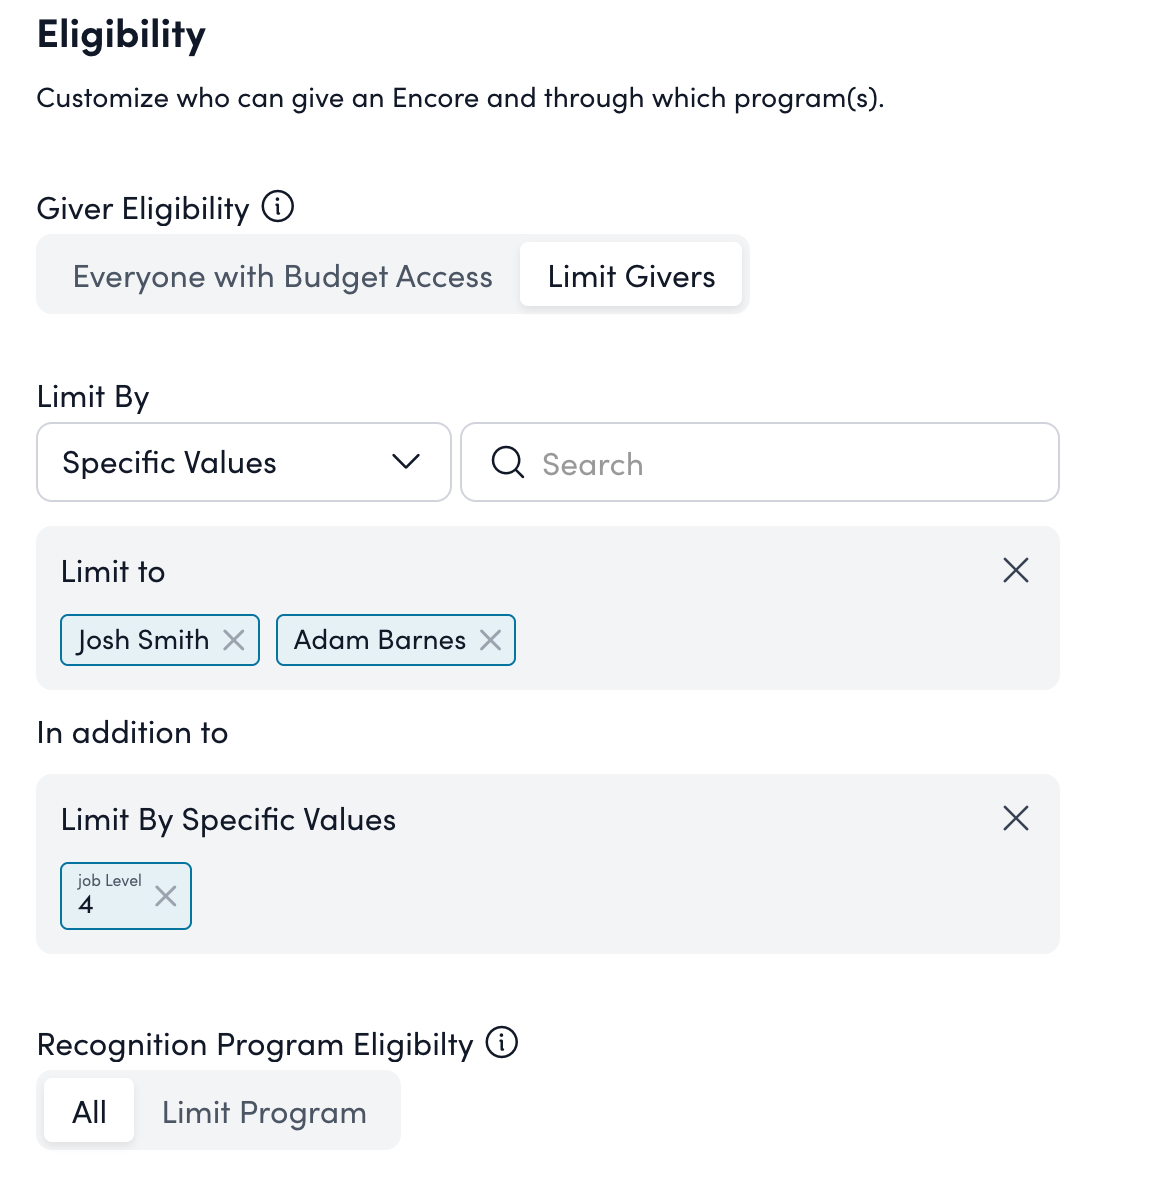The width and height of the screenshot is (1176, 1204).
Task: Choose All for Recognition Program Eligibility
Action: pos(88,1110)
